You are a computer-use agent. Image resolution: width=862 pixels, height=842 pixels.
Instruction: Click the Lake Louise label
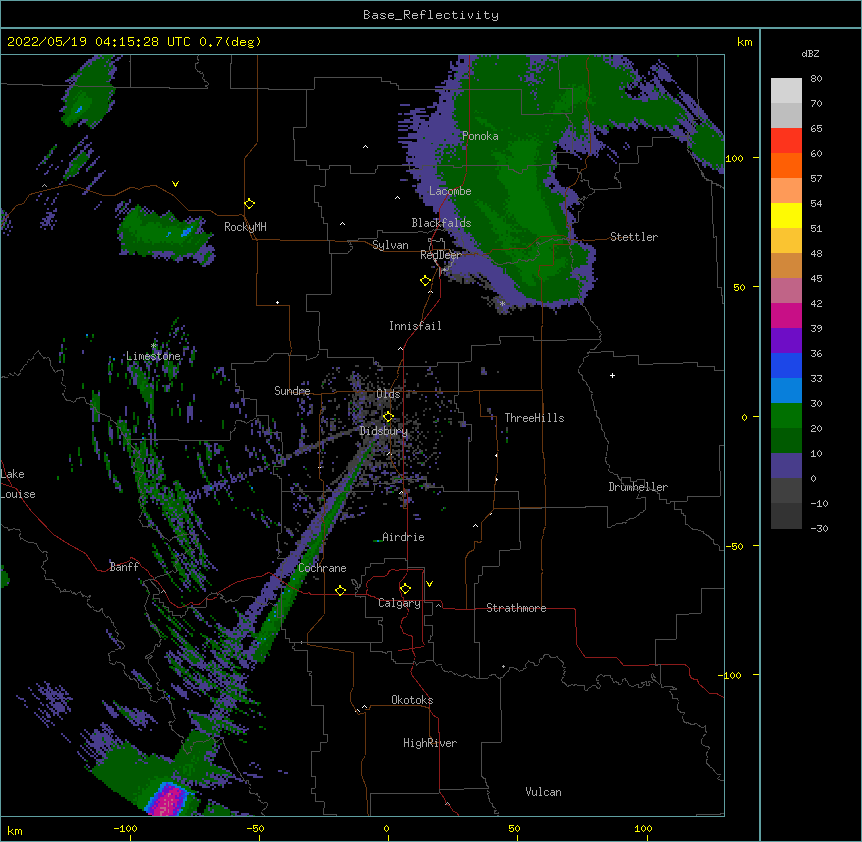pos(18,484)
